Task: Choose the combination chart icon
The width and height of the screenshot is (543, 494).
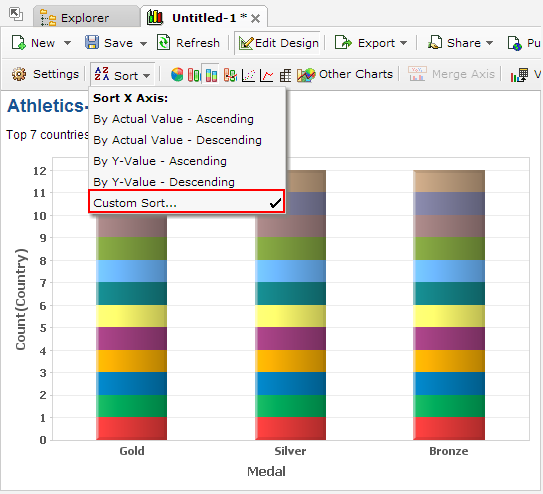Action: pyautogui.click(x=230, y=75)
